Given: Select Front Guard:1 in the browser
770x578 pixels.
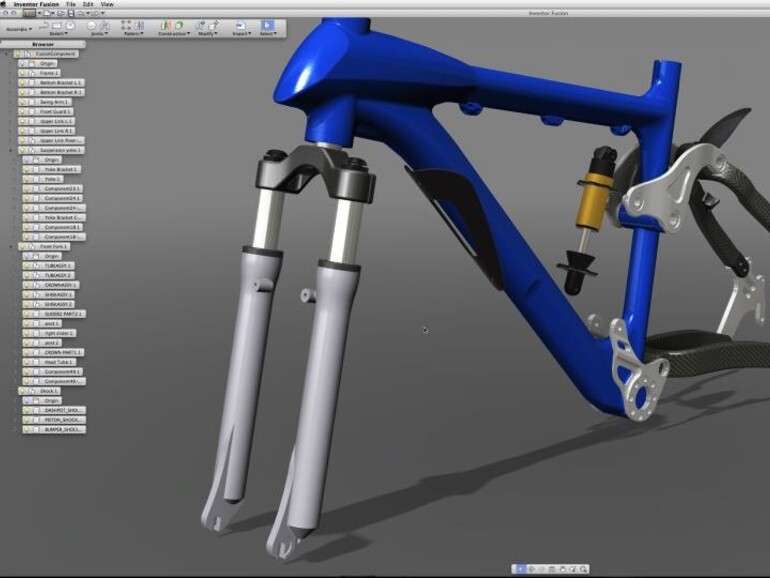Looking at the screenshot, I should point(52,112).
